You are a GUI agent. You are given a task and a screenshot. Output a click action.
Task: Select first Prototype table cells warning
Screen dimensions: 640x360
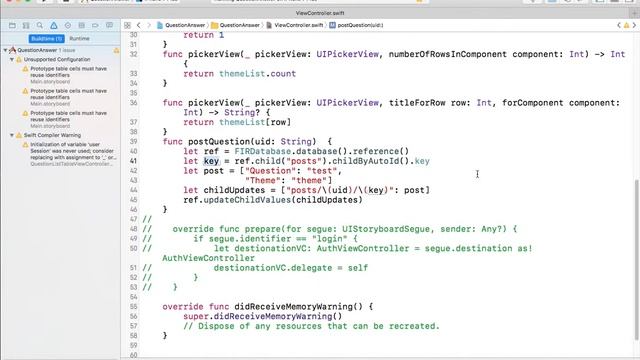tap(68, 75)
